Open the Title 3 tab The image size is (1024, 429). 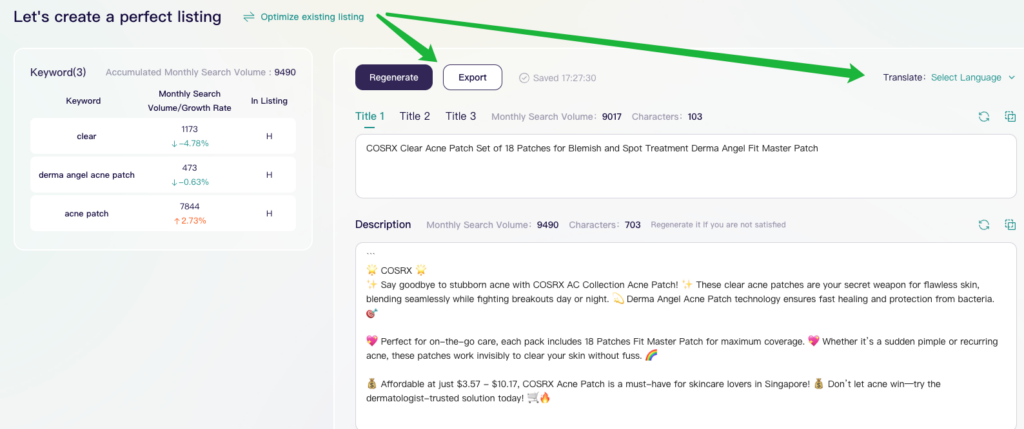tap(461, 116)
